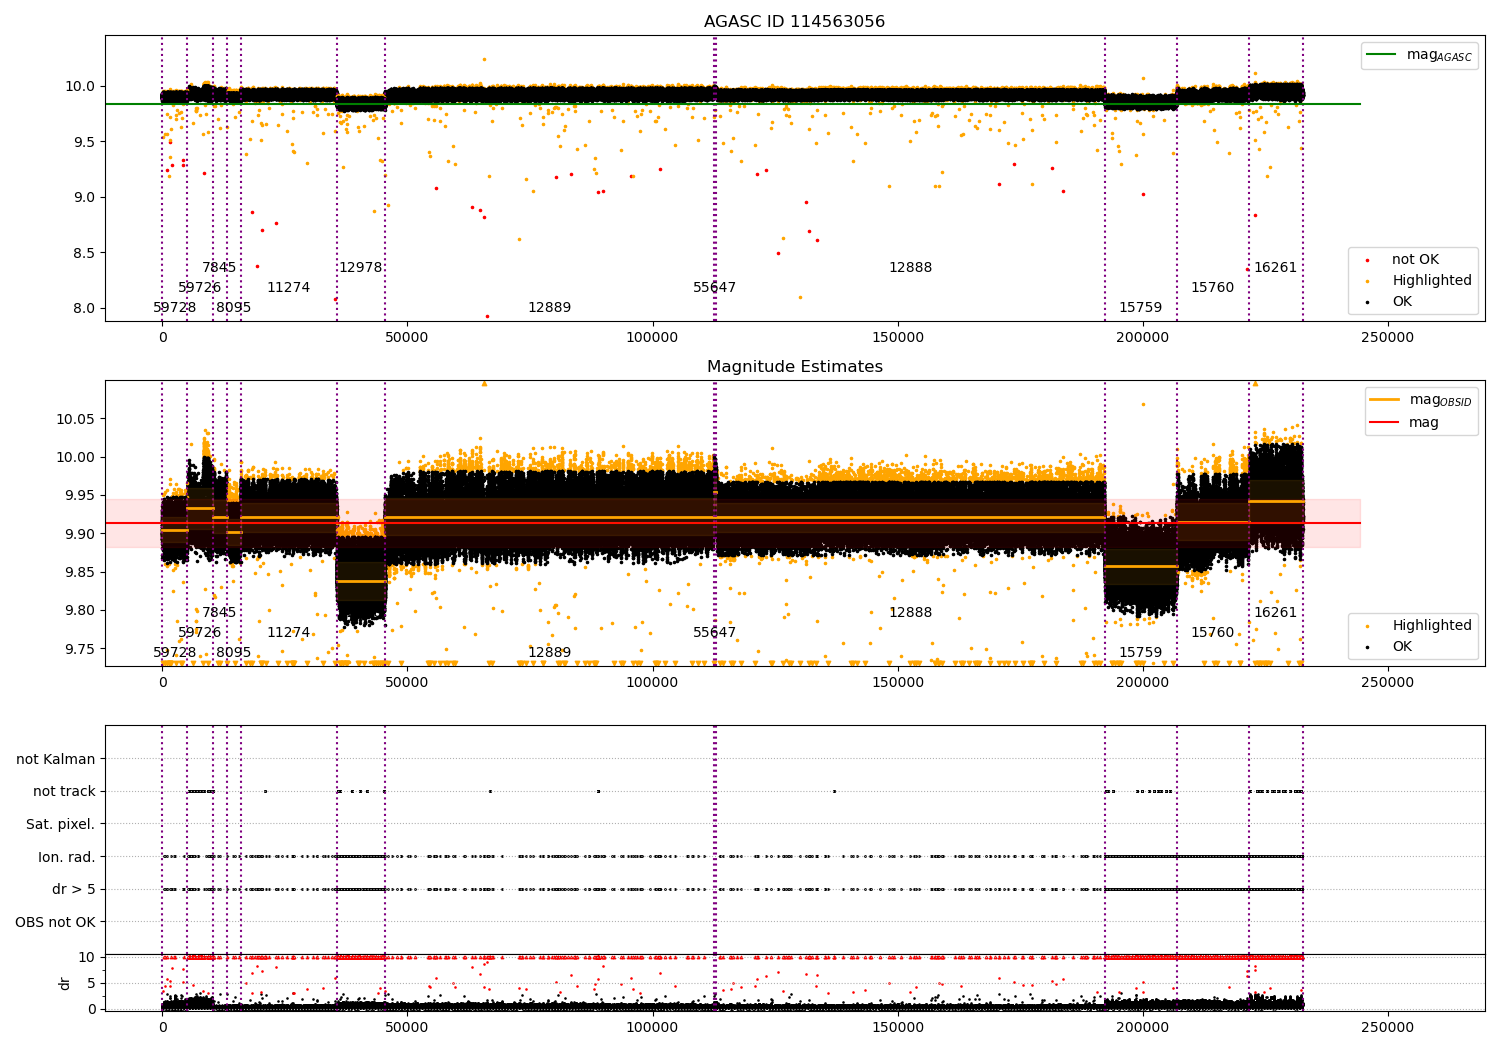Click the 'not Kalman' axis label
Image resolution: width=1500 pixels, height=1050 pixels.
pos(56,759)
